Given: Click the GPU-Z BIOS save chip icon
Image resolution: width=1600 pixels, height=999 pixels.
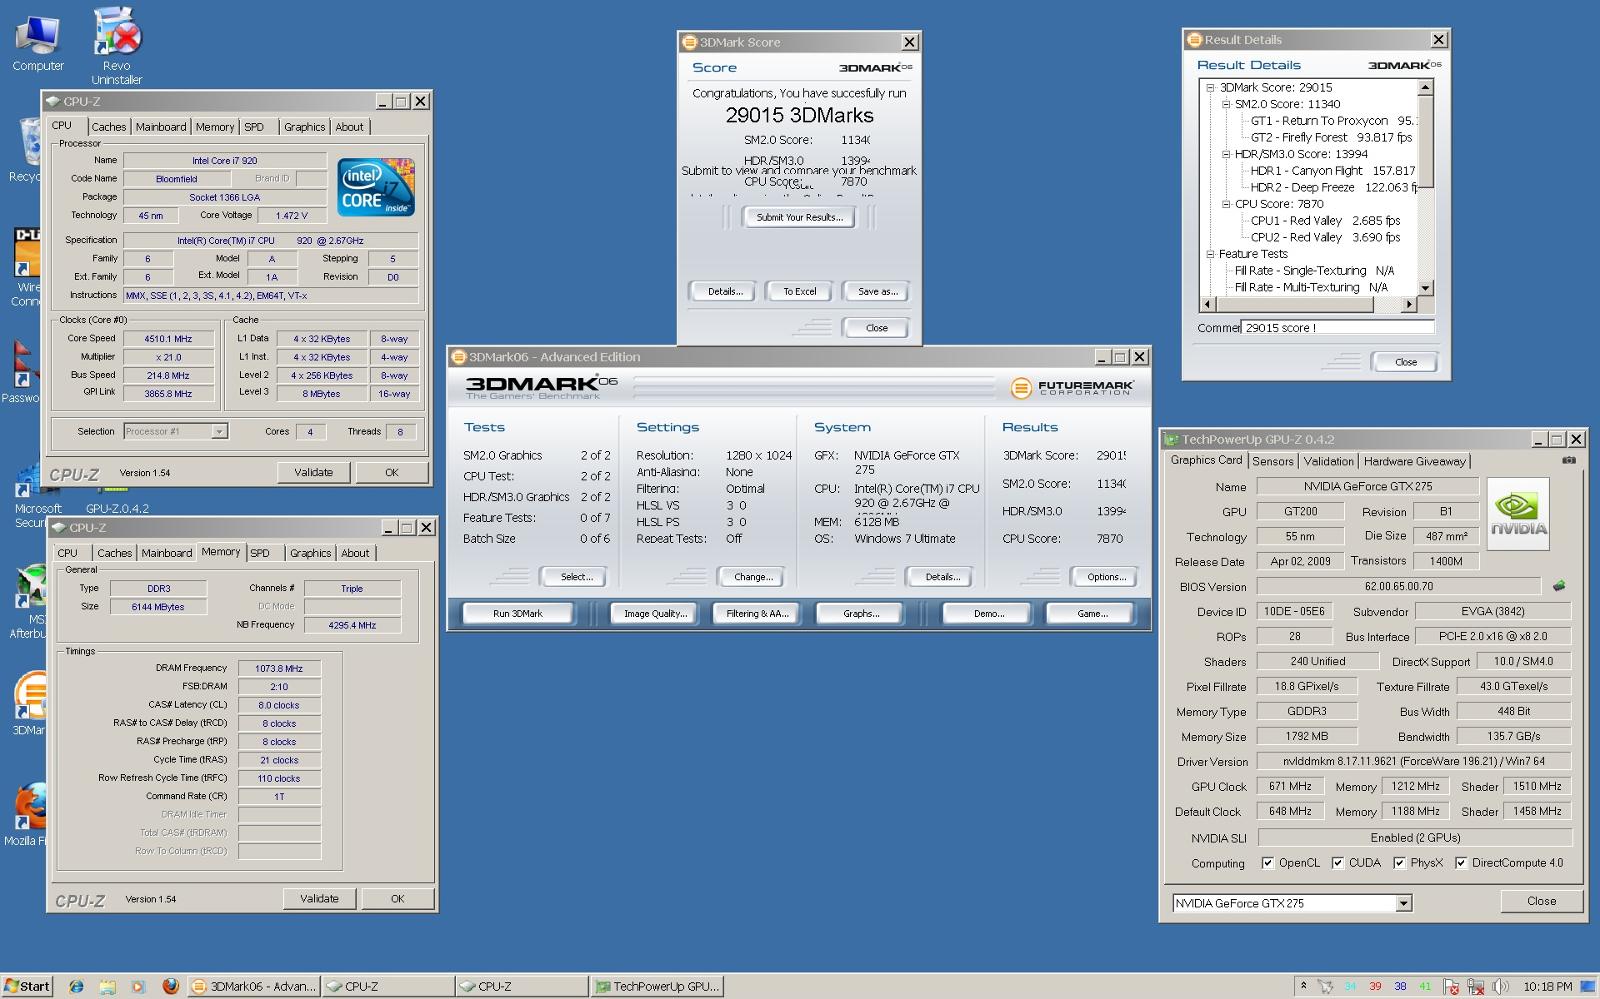Looking at the screenshot, I should tap(1558, 586).
